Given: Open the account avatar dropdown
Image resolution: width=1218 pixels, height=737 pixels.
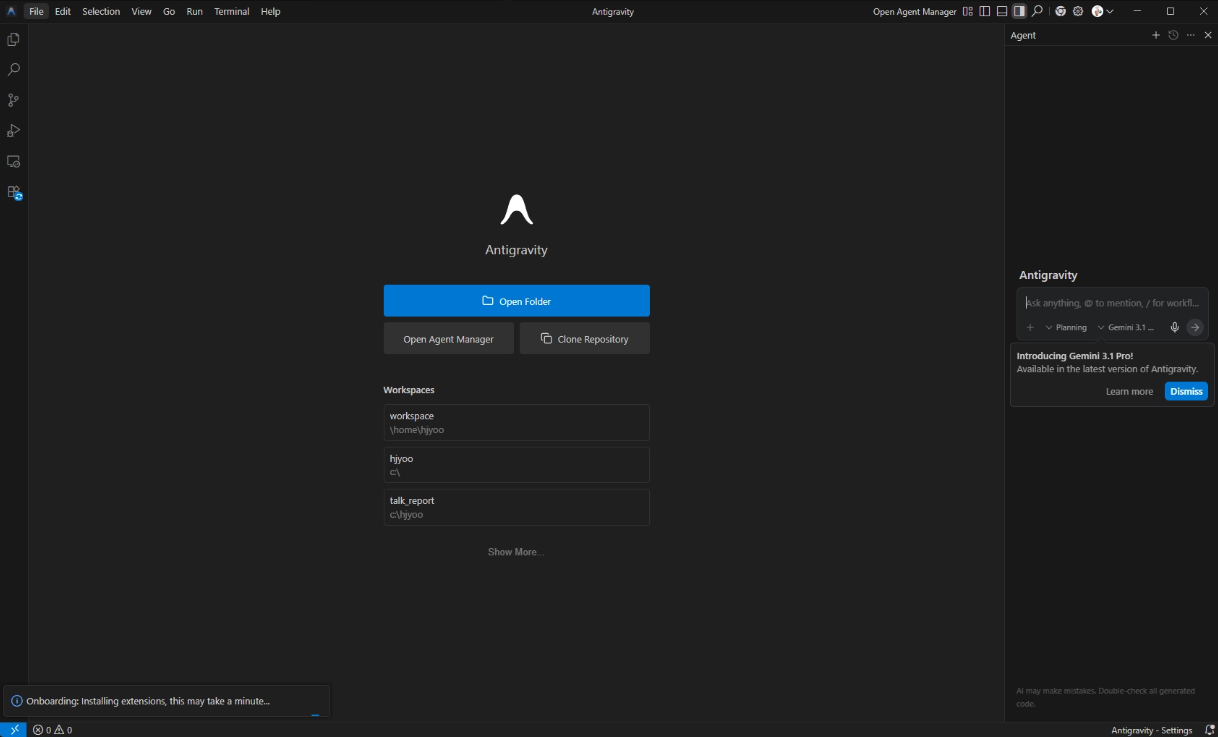Looking at the screenshot, I should [1102, 11].
